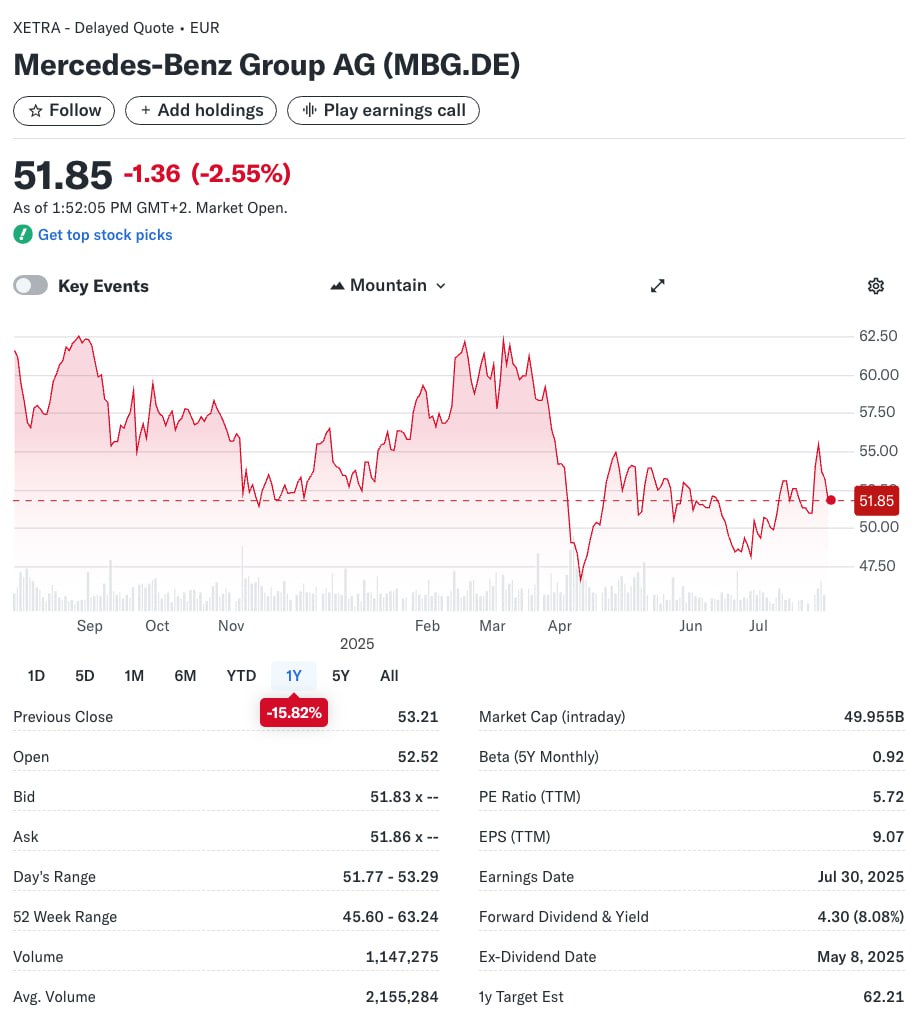Click the (-2.55%) percent change figure
This screenshot has height=1027, width=923.
coord(241,174)
